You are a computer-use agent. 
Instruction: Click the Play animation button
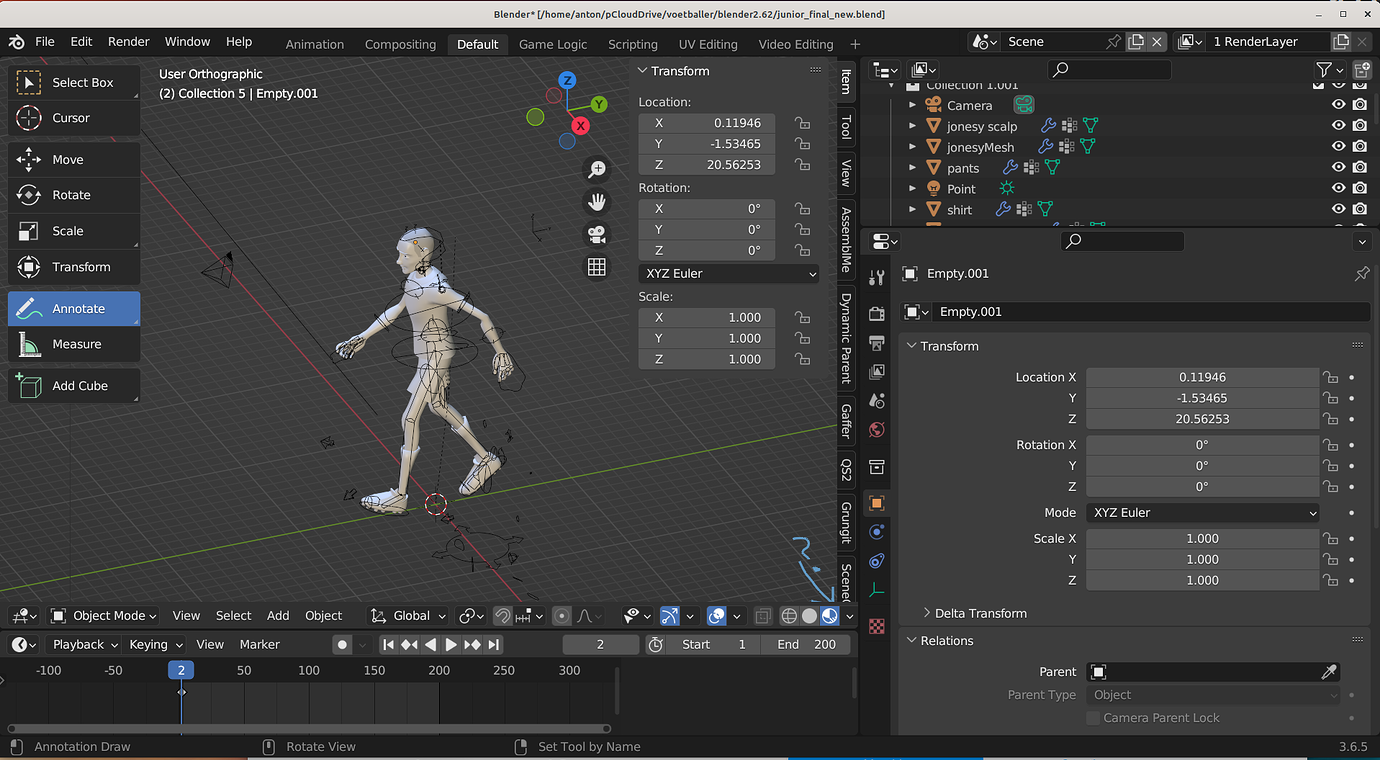click(x=451, y=645)
